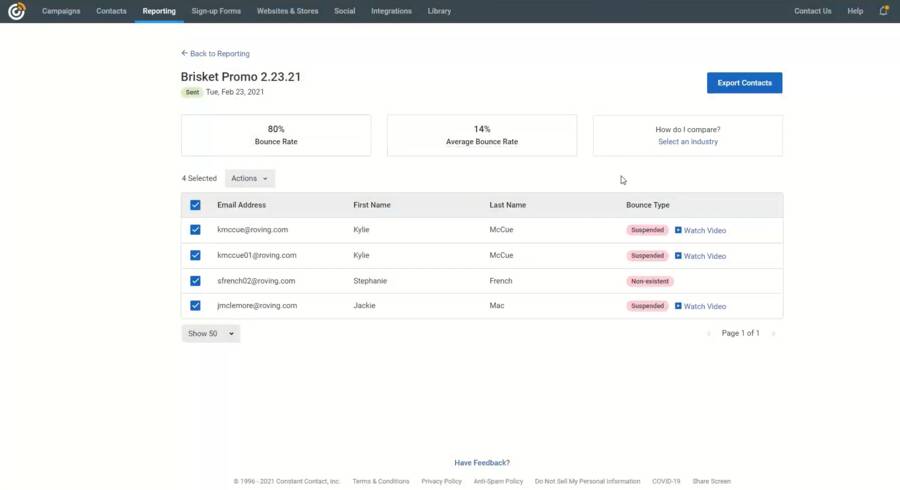Screen dimensions: 900x490
Task: Open the Social menu item
Action: pyautogui.click(x=344, y=11)
